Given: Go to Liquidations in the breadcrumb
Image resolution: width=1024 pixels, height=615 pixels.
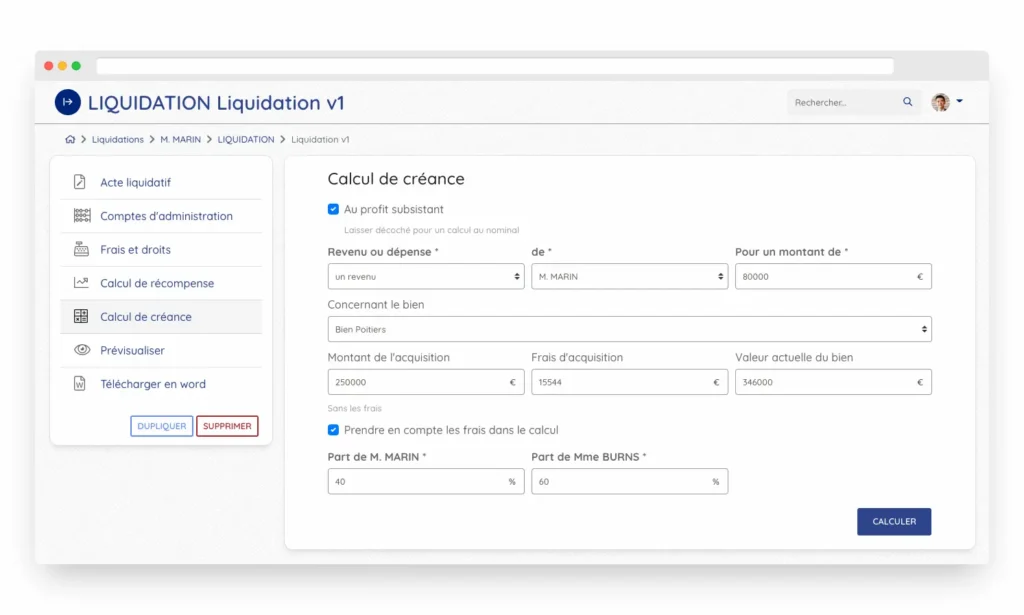Looking at the screenshot, I should [118, 140].
